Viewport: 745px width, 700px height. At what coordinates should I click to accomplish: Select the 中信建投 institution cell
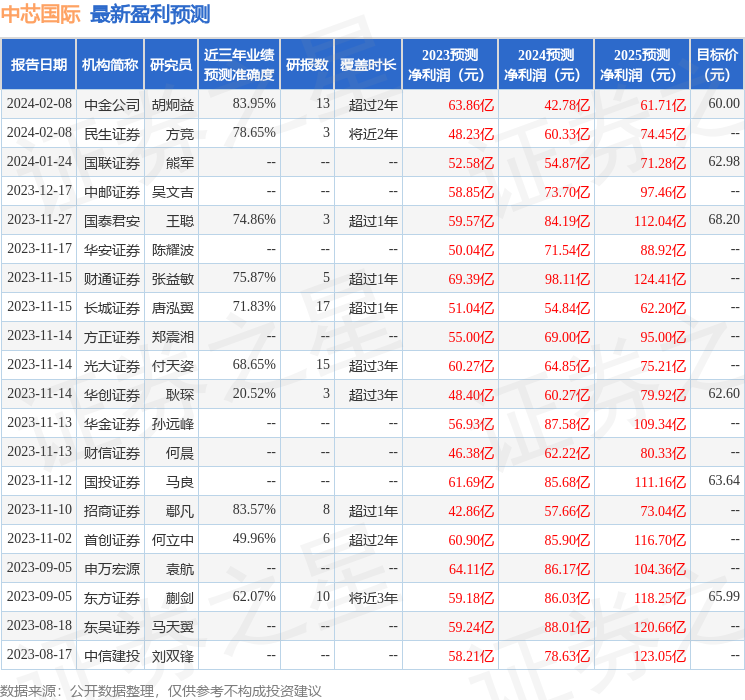point(112,656)
